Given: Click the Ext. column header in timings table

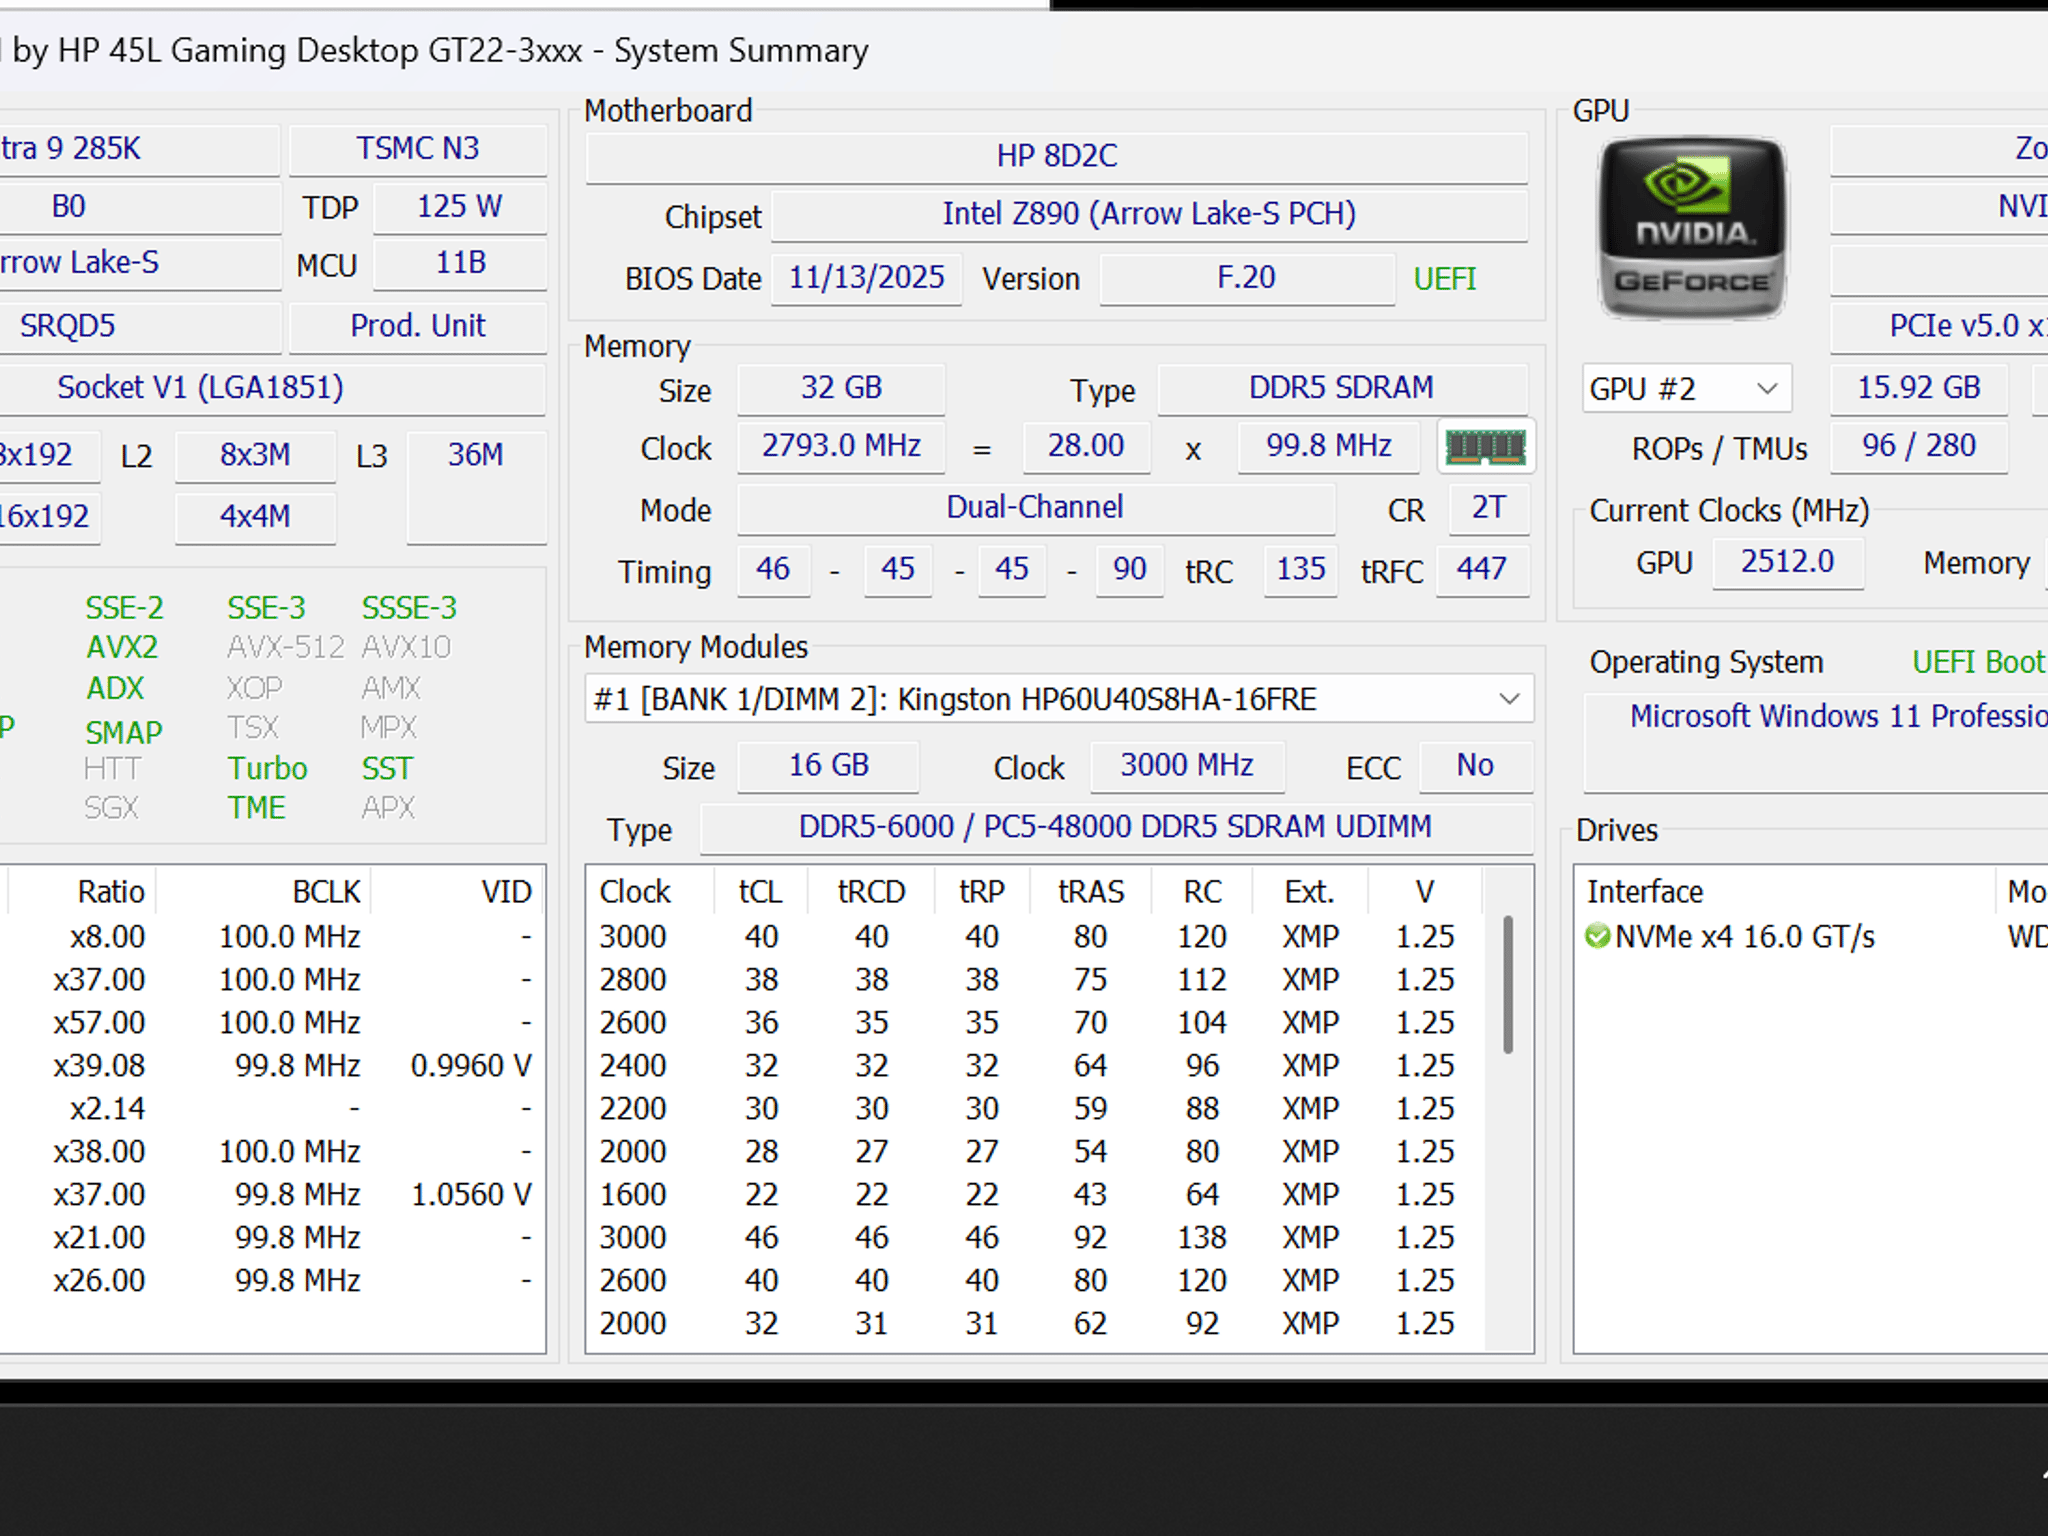Looking at the screenshot, I should pyautogui.click(x=1310, y=892).
